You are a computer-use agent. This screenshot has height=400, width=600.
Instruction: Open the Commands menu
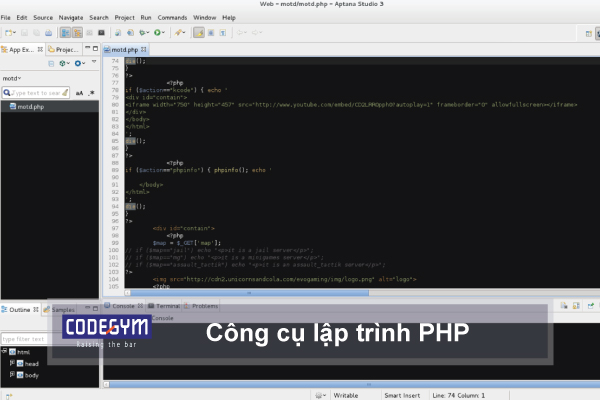pos(172,18)
